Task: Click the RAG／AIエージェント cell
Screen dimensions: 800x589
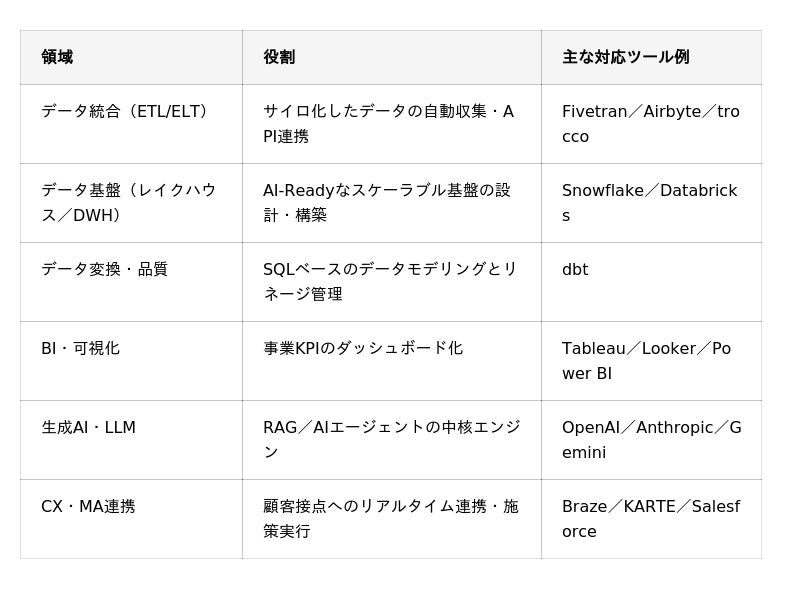Action: tap(392, 440)
